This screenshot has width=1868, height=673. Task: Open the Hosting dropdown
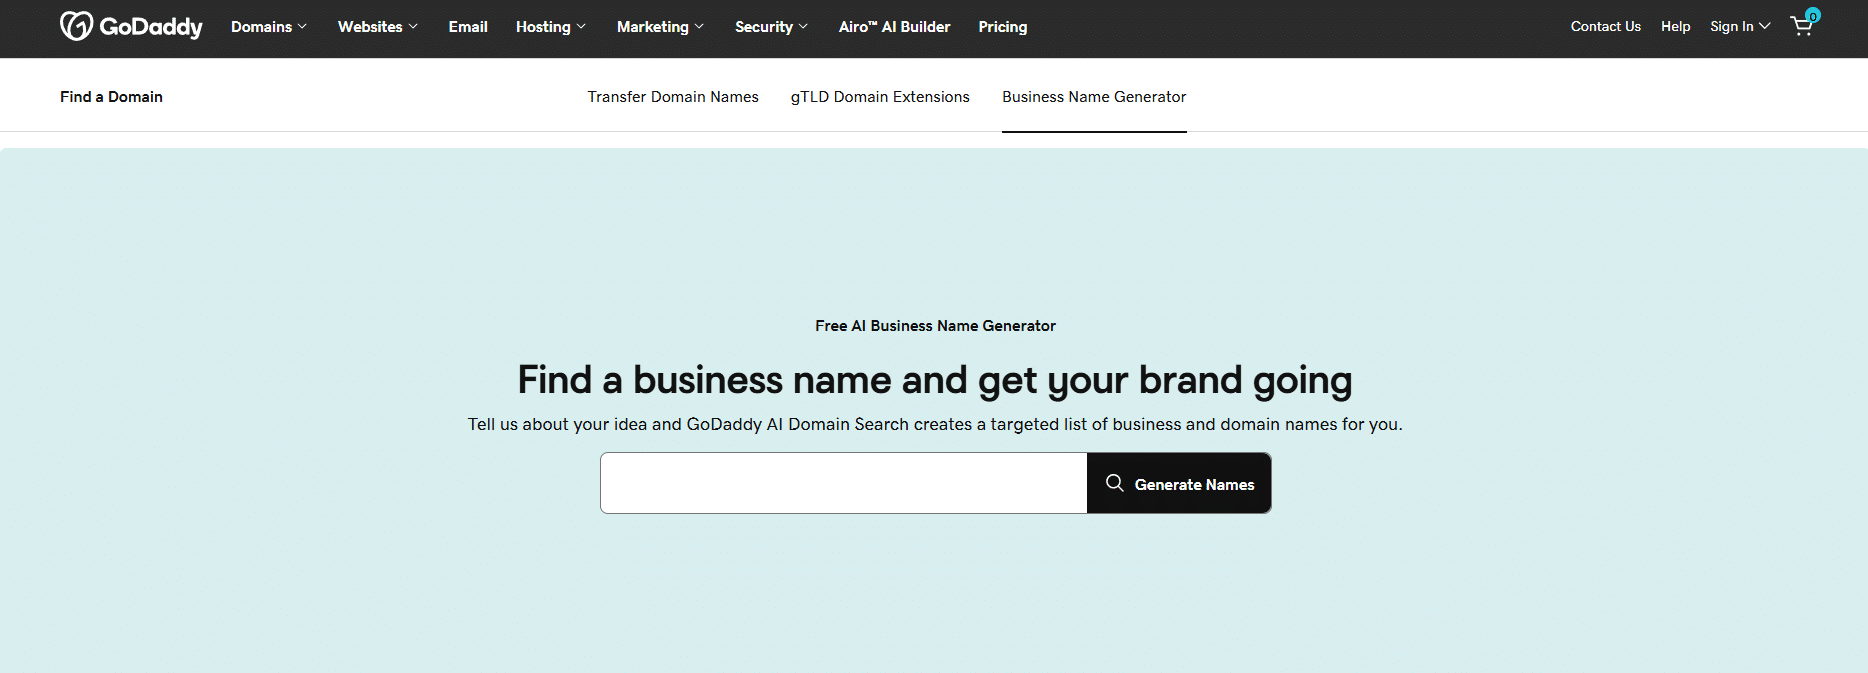point(551,27)
